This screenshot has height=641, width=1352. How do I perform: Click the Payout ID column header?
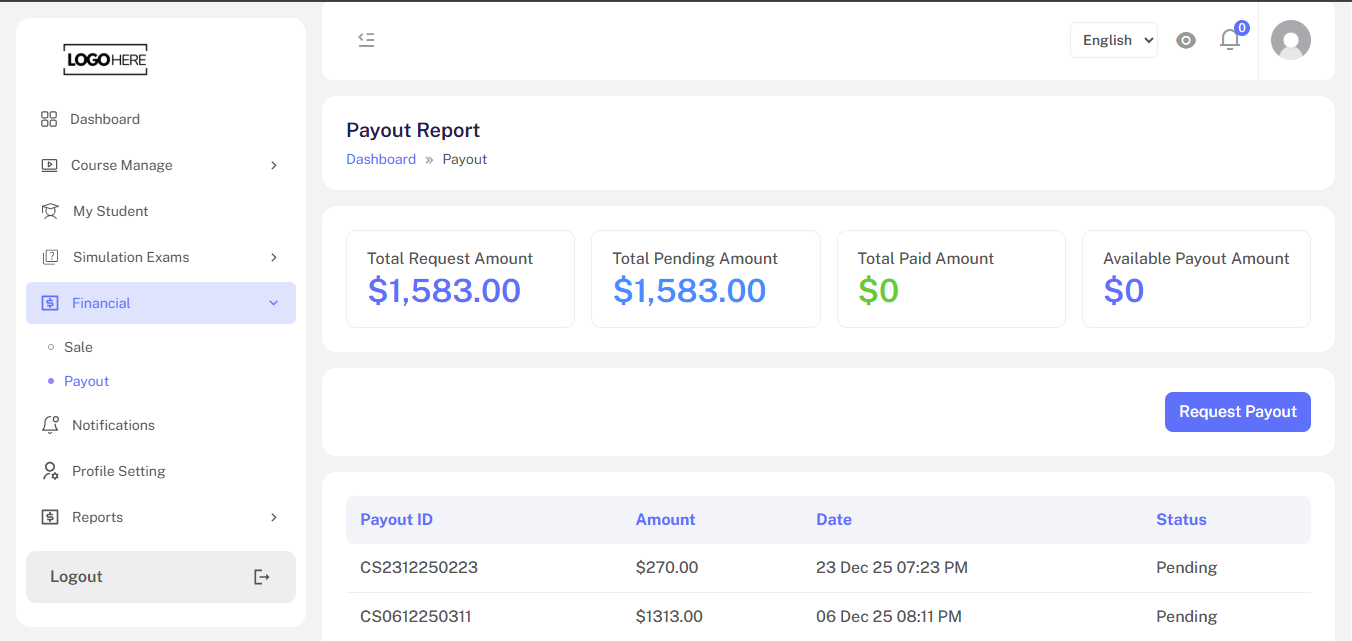point(397,520)
